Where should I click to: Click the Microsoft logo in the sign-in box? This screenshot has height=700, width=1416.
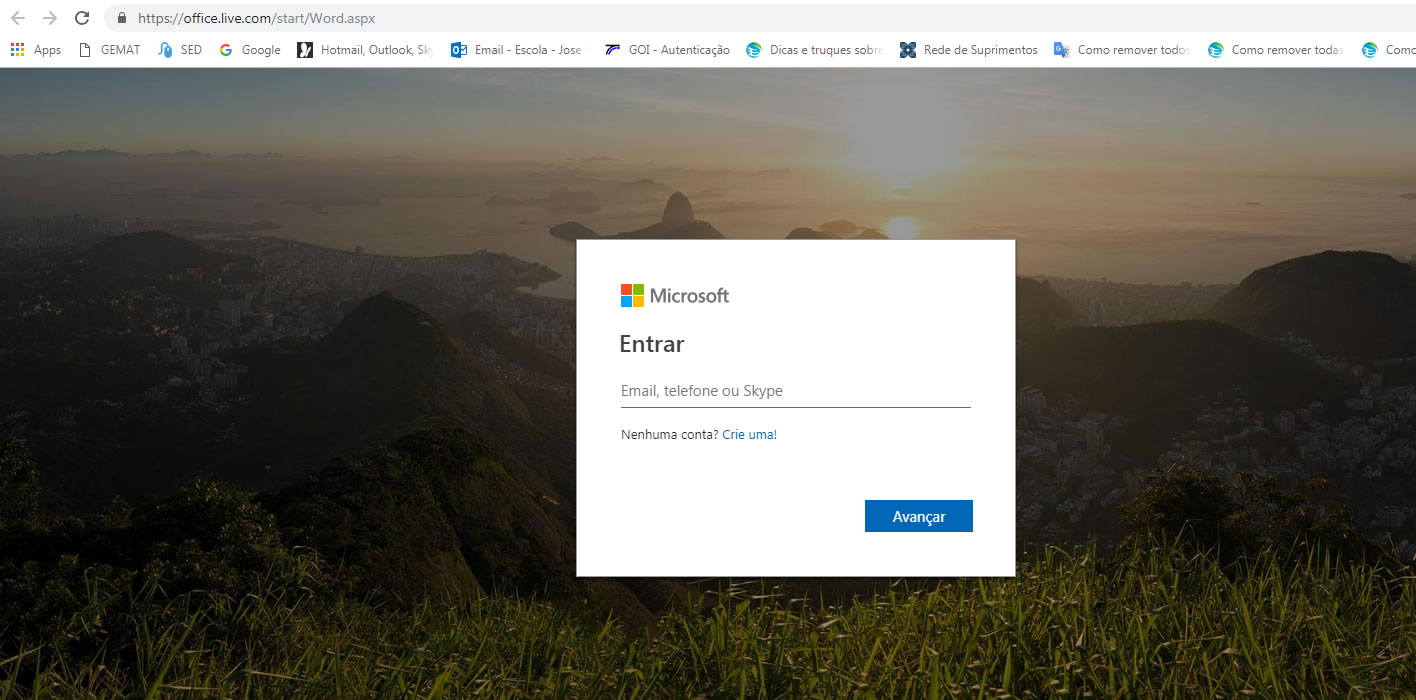point(675,295)
